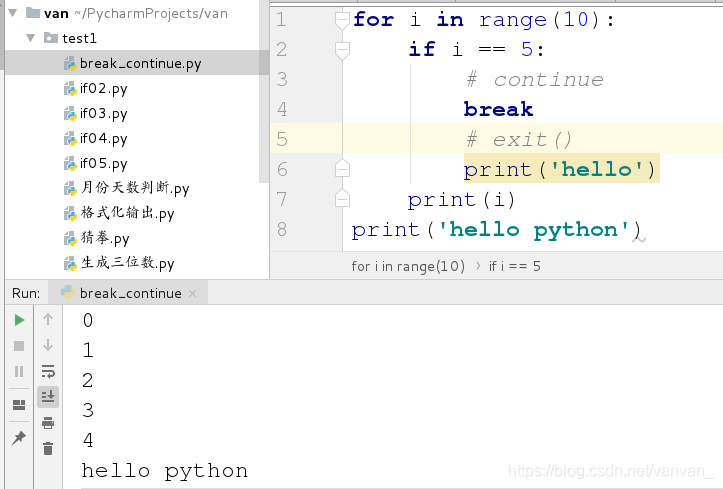Collapse the van project root

[x=13, y=13]
